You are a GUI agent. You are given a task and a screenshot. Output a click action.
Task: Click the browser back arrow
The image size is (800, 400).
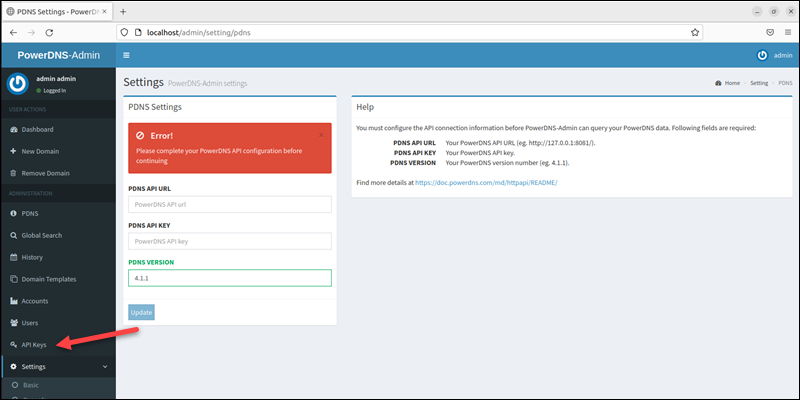[13, 33]
